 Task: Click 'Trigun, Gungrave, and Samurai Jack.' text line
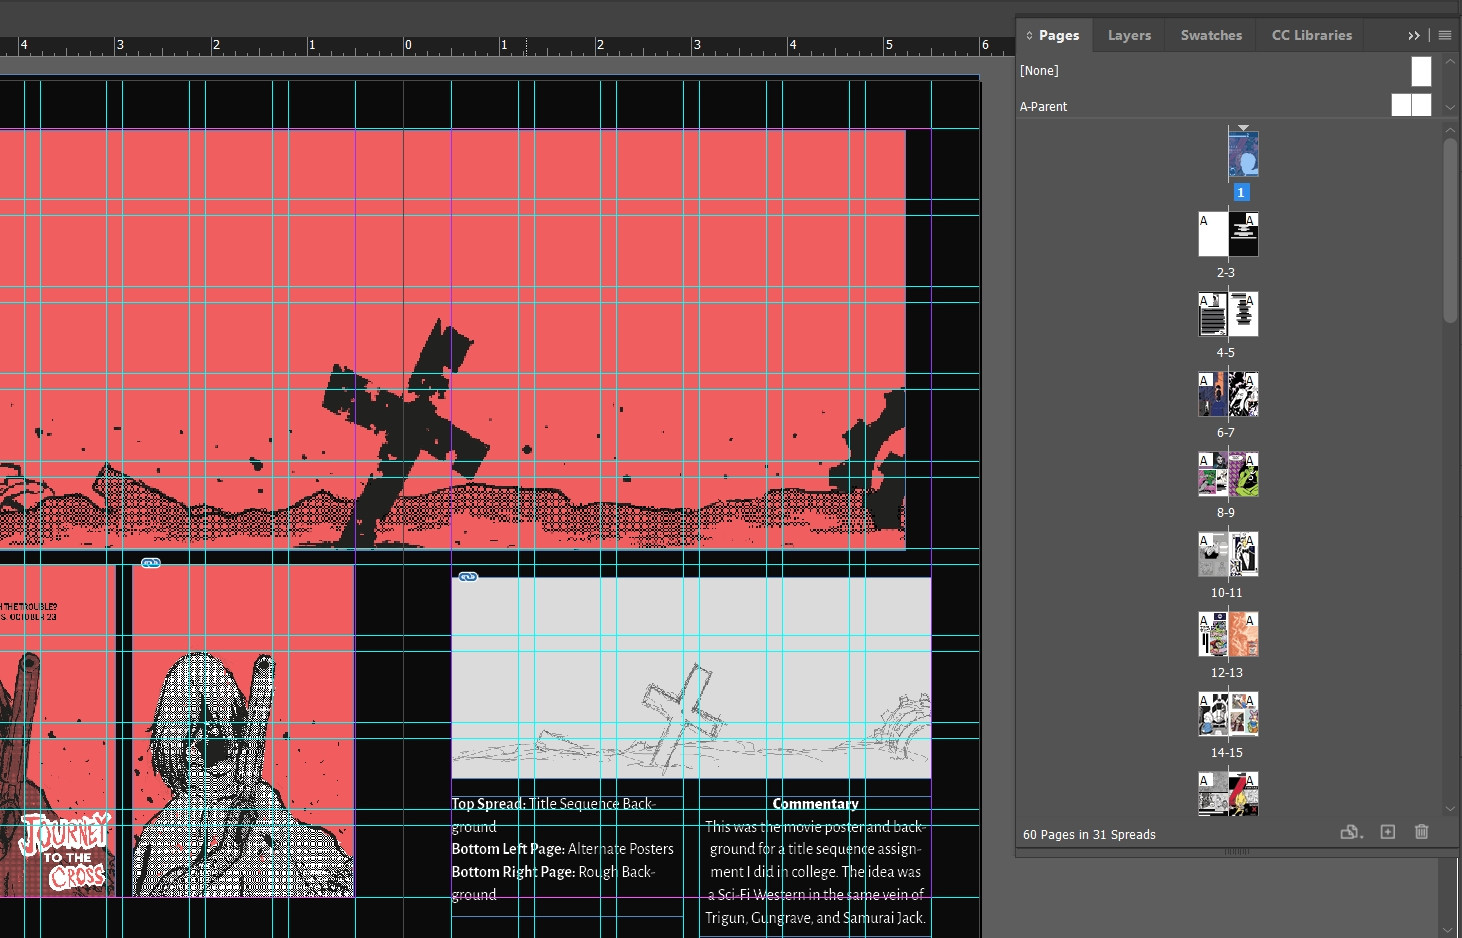pyautogui.click(x=815, y=918)
